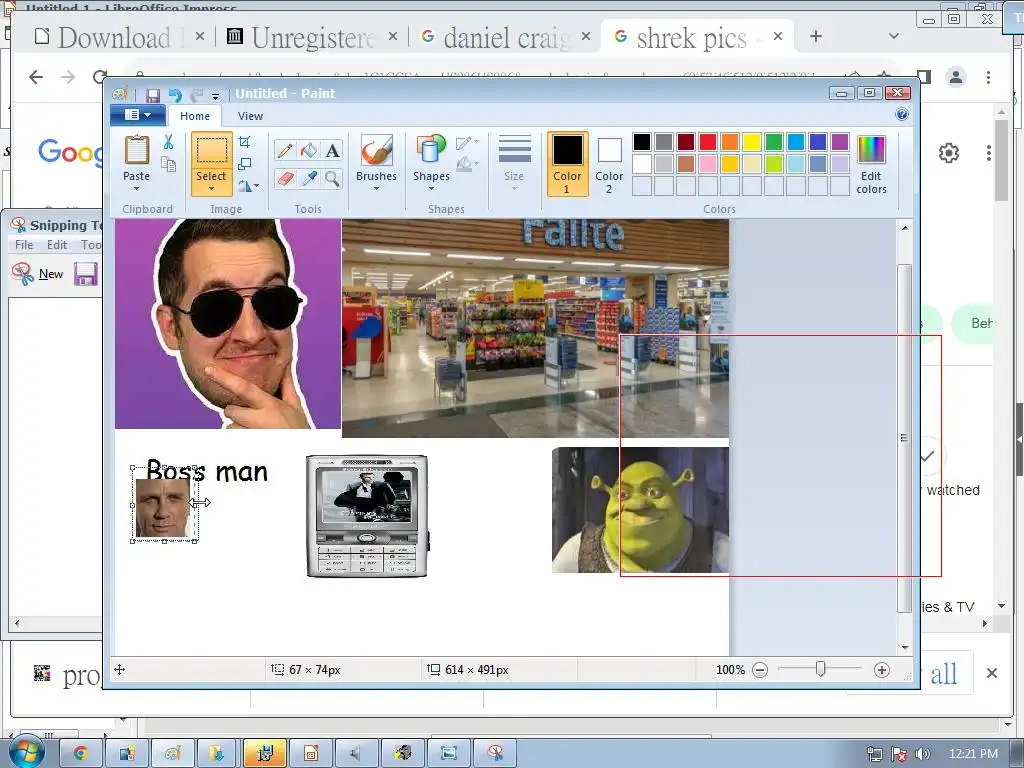Click the Redo arrow in Paint toolbar
1024x768 pixels.
tap(196, 95)
